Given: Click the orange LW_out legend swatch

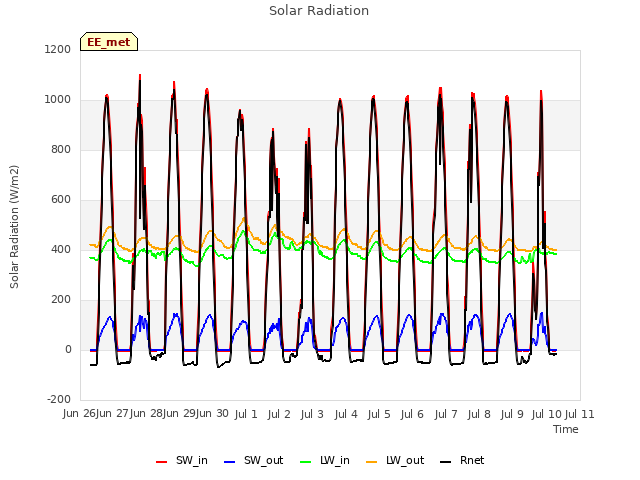Looking at the screenshot, I should pyautogui.click(x=372, y=462).
